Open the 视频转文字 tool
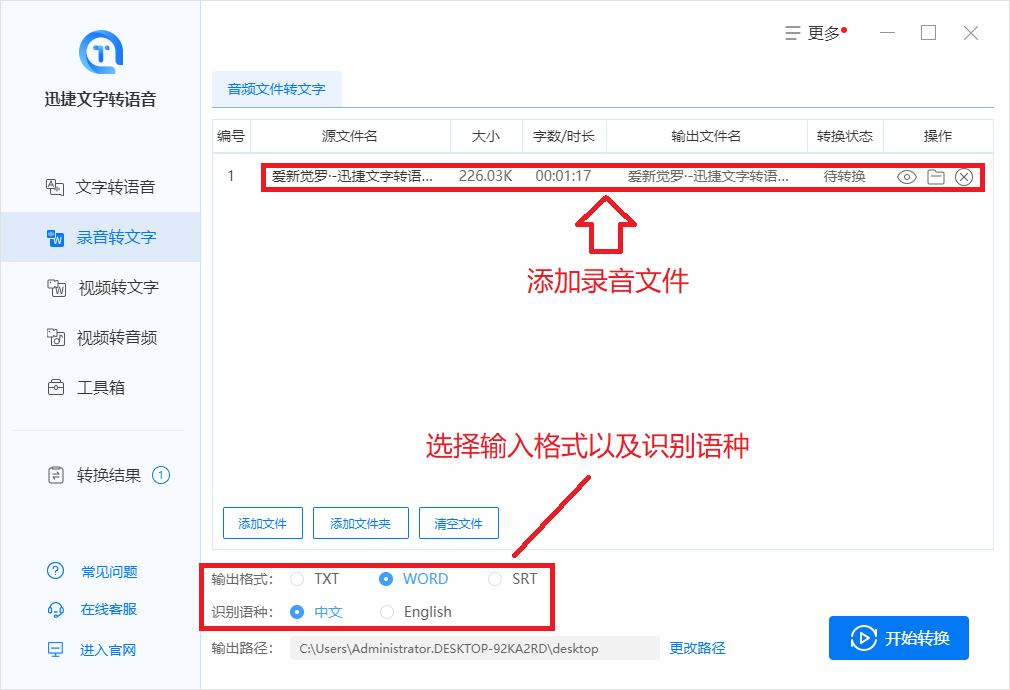Screen dimensions: 1010x690 point(104,287)
